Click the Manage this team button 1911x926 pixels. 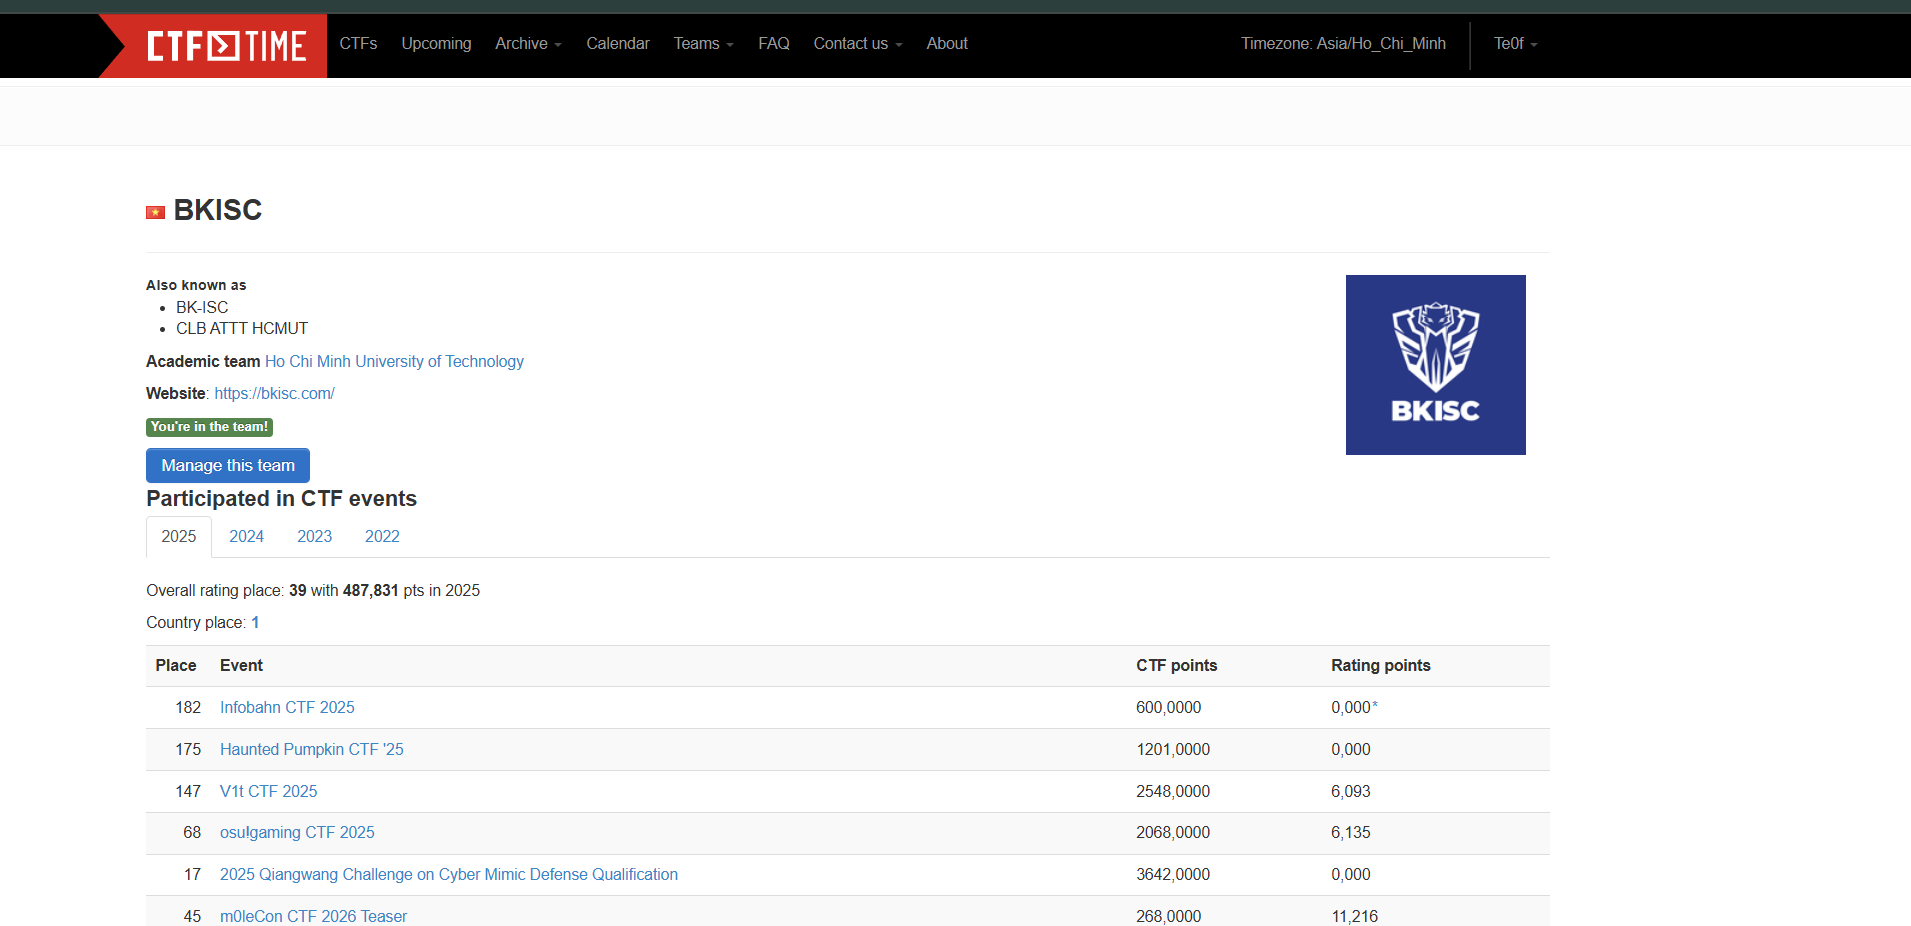click(228, 466)
